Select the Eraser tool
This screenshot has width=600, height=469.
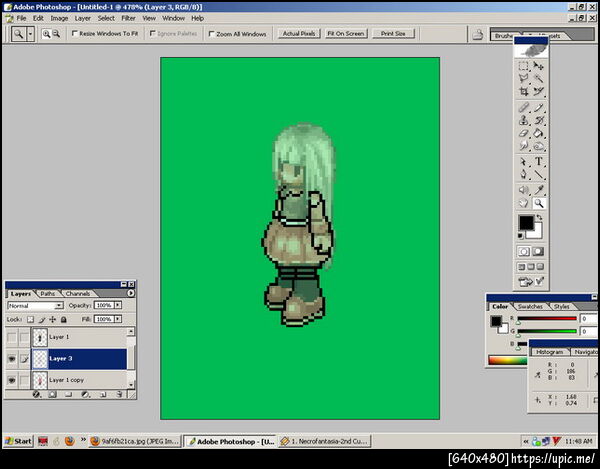(x=523, y=134)
